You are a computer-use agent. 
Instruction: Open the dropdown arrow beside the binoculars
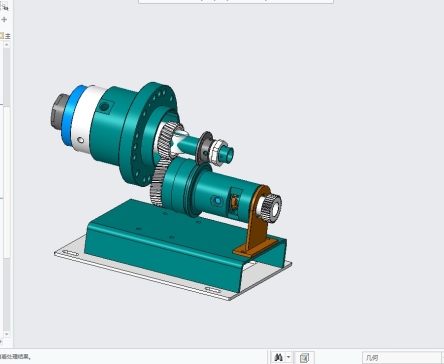click(x=288, y=357)
